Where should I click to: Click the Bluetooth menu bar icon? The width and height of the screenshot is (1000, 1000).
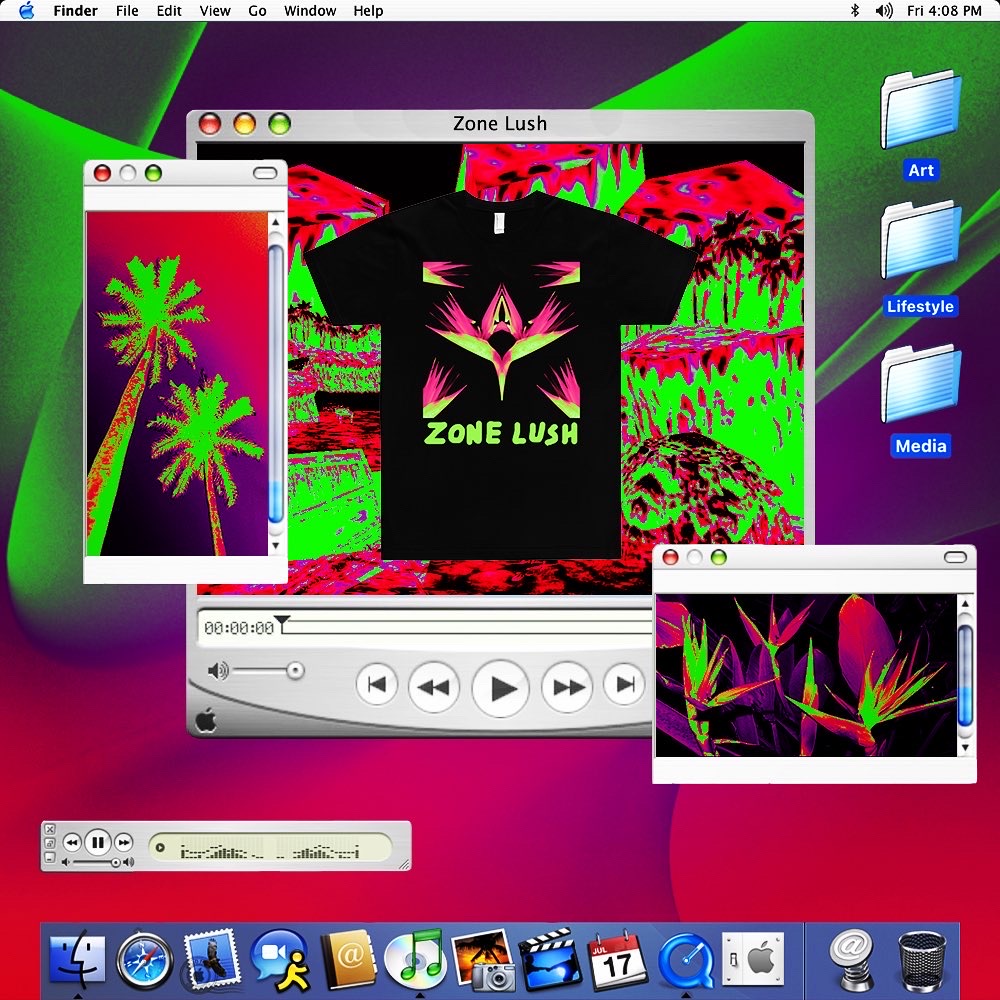855,10
